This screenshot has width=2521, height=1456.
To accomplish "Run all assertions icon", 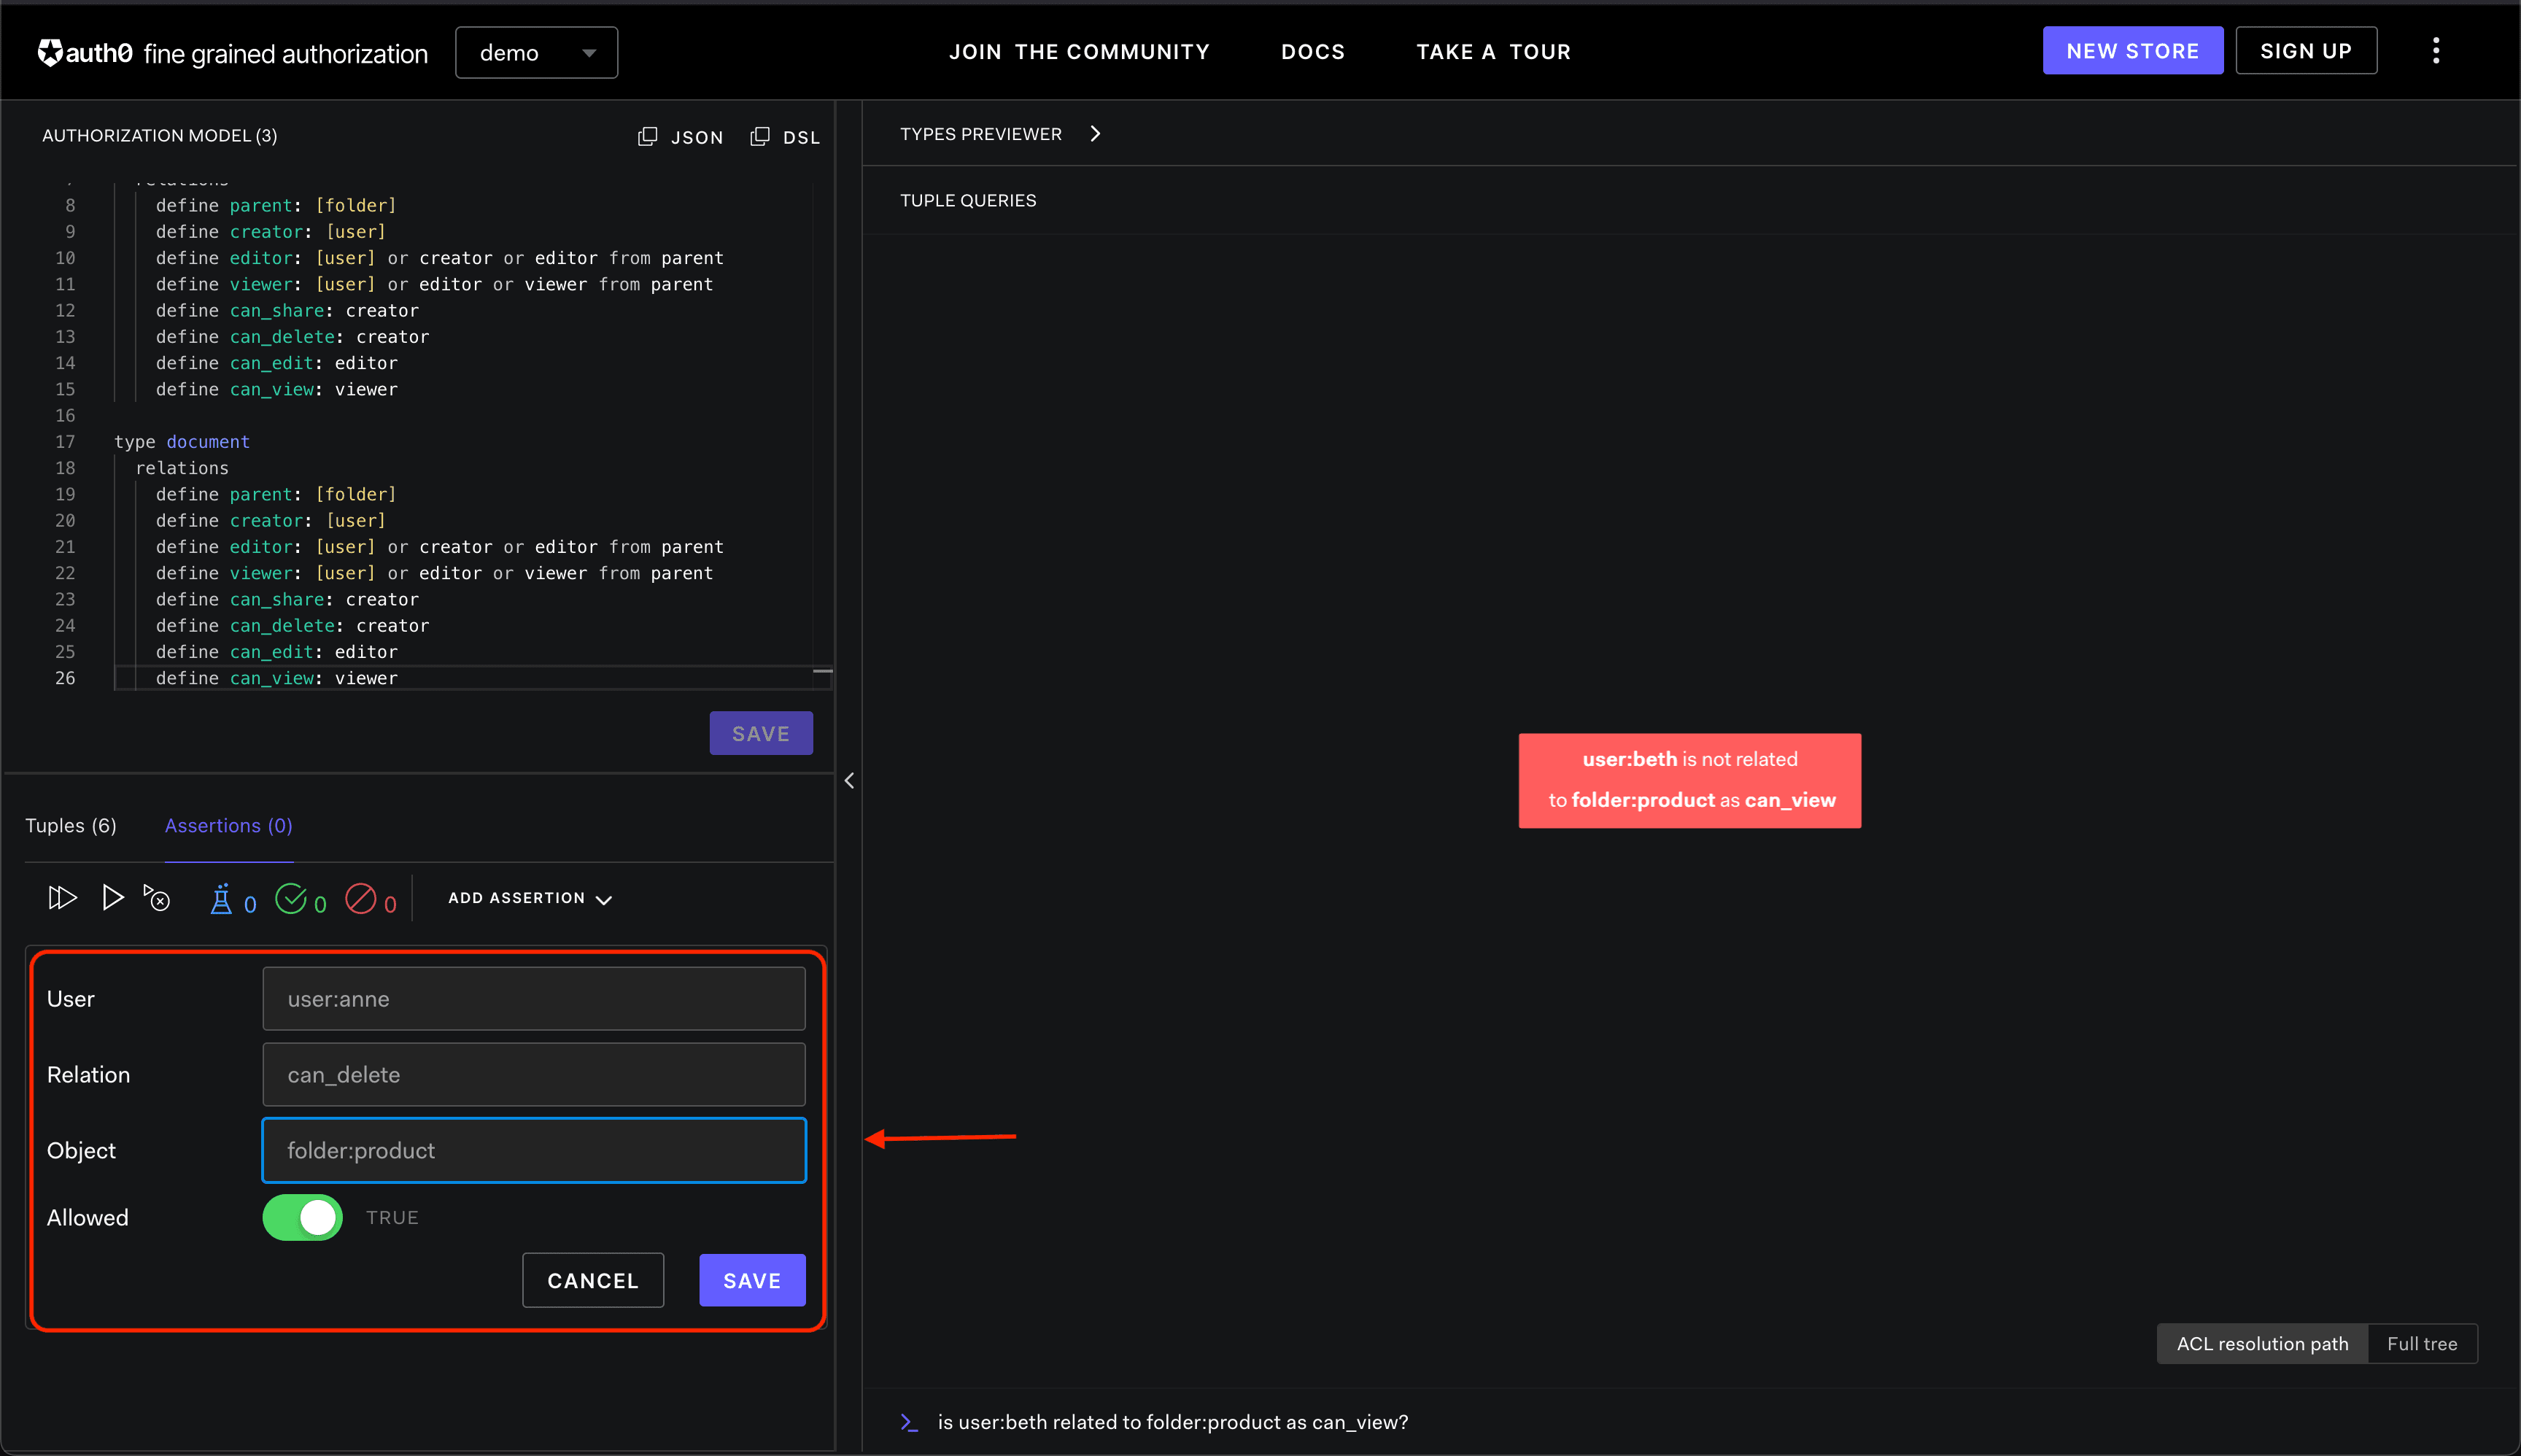I will click(62, 898).
